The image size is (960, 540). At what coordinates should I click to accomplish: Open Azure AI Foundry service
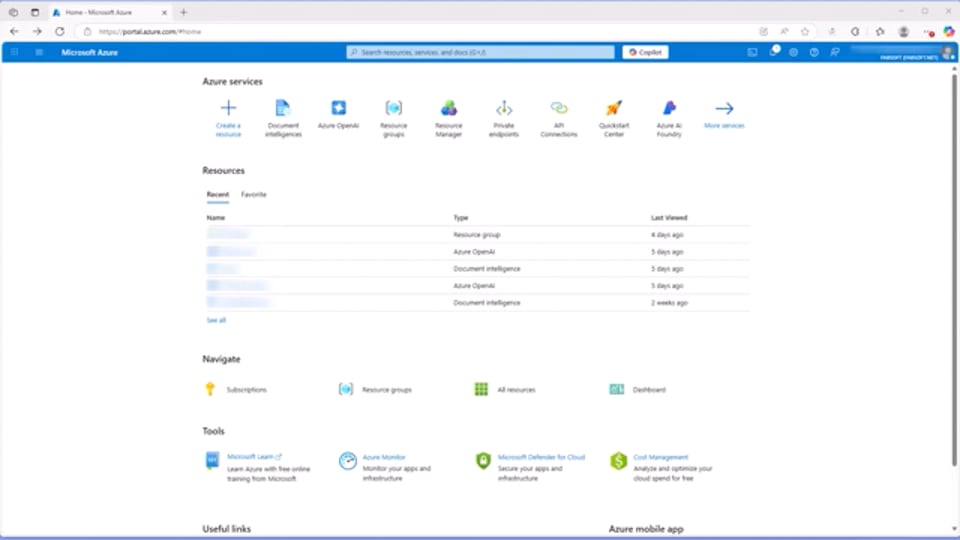pos(669,108)
